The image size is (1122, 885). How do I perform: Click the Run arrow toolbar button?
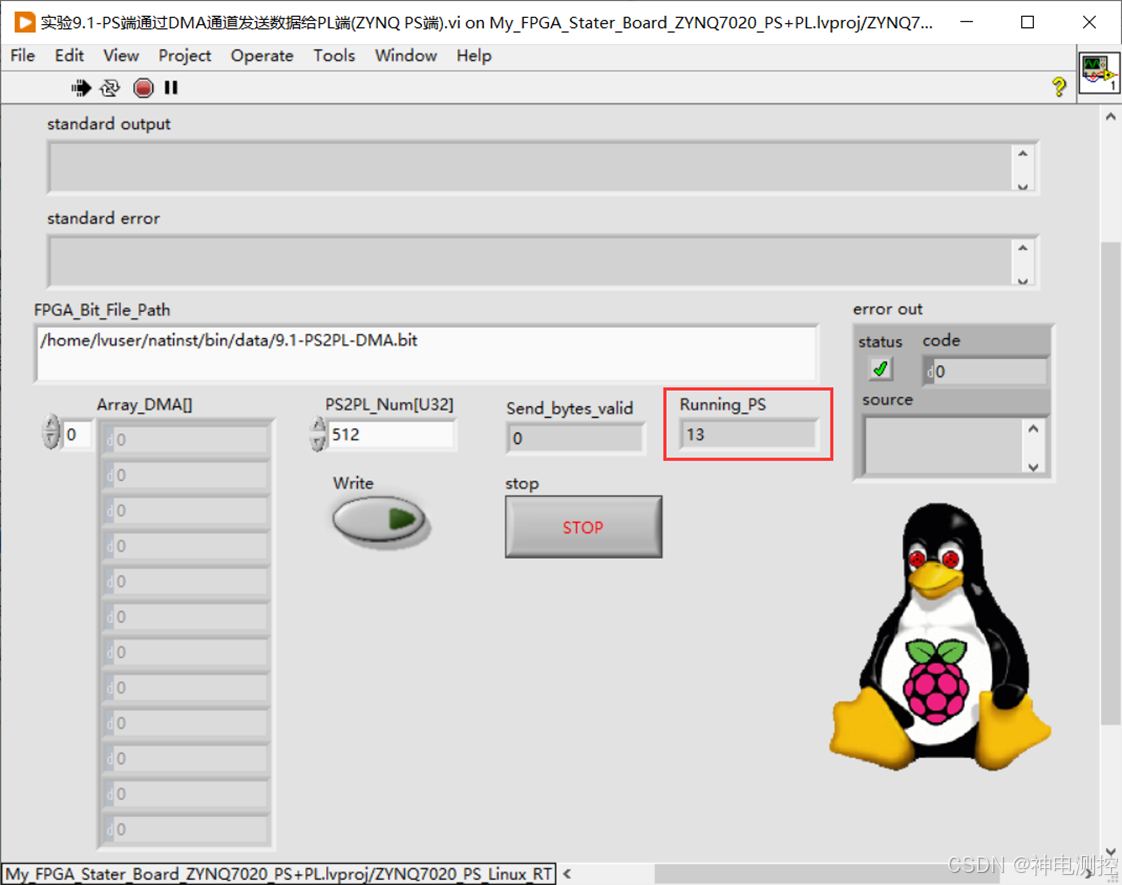pos(81,87)
